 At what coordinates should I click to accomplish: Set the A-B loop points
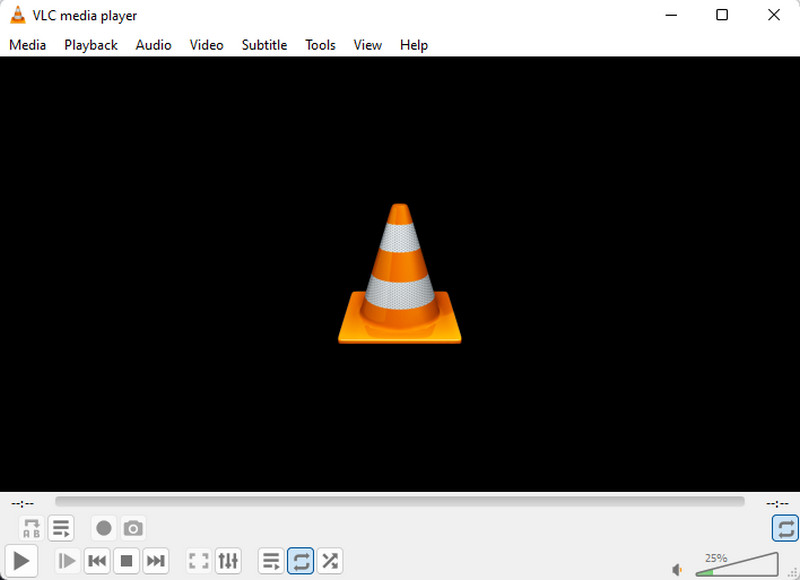point(30,528)
